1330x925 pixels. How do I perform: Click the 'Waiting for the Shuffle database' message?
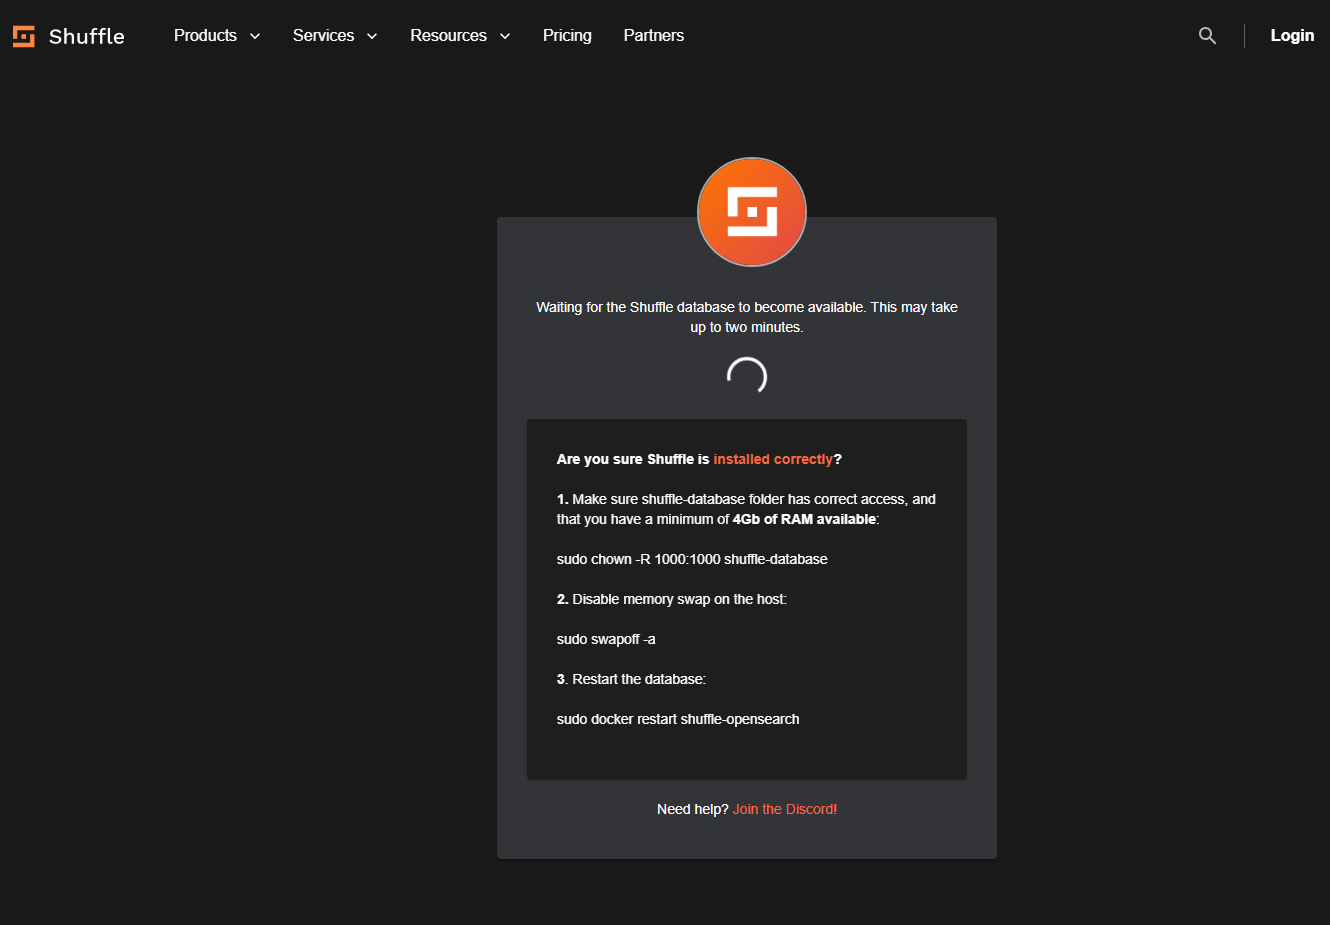pyautogui.click(x=747, y=317)
